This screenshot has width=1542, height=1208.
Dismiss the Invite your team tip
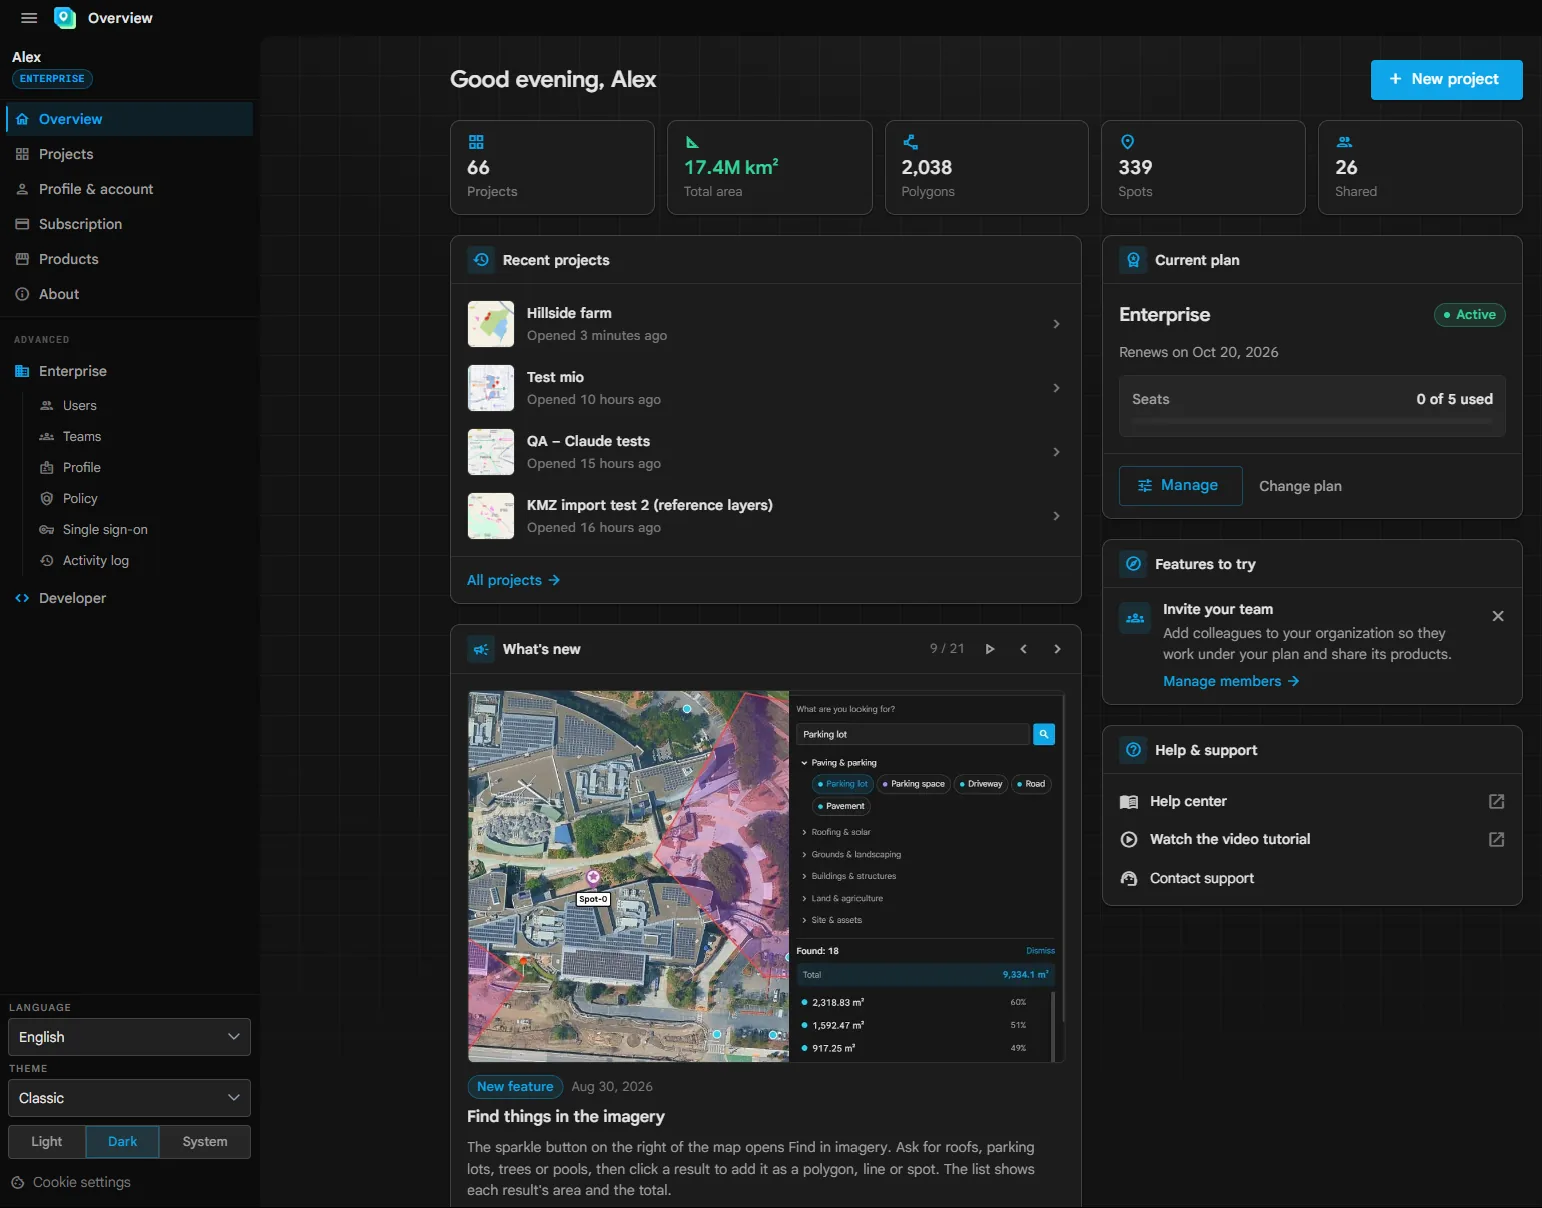(1498, 616)
